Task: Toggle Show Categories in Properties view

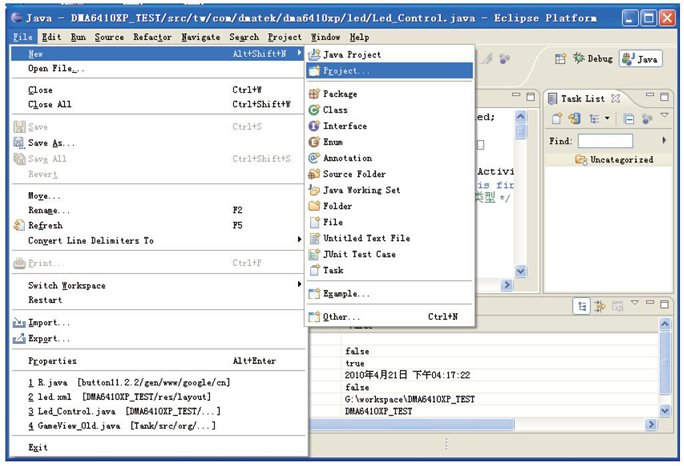Action: coord(582,307)
